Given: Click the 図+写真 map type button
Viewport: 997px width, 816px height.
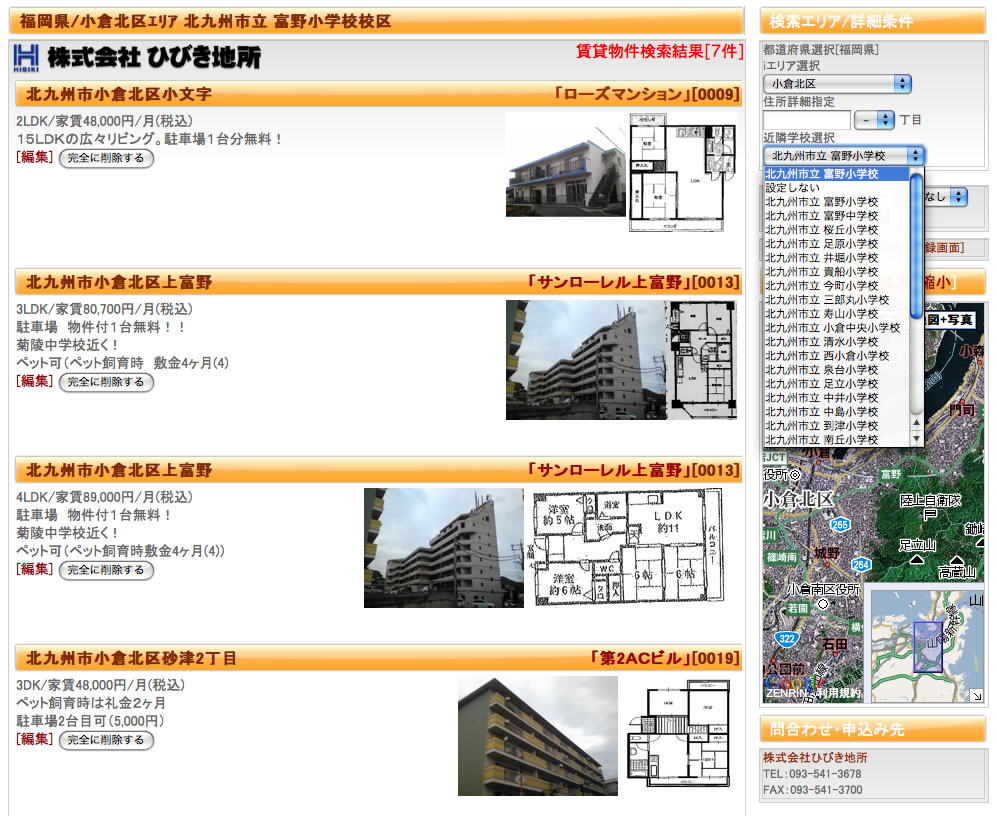Looking at the screenshot, I should [x=950, y=320].
